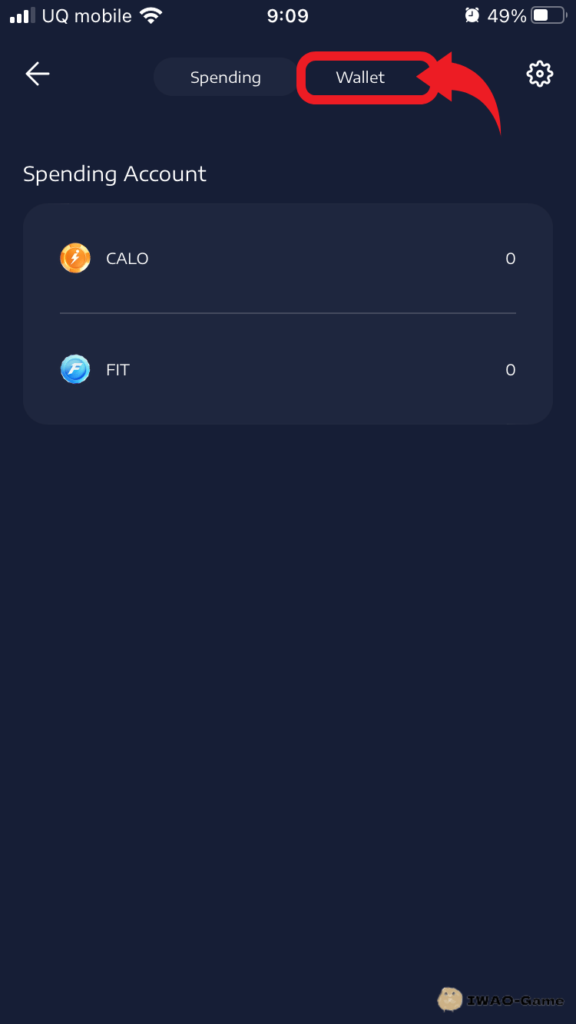
Task: Tap the UQ mobile carrier label
Action: (87, 16)
